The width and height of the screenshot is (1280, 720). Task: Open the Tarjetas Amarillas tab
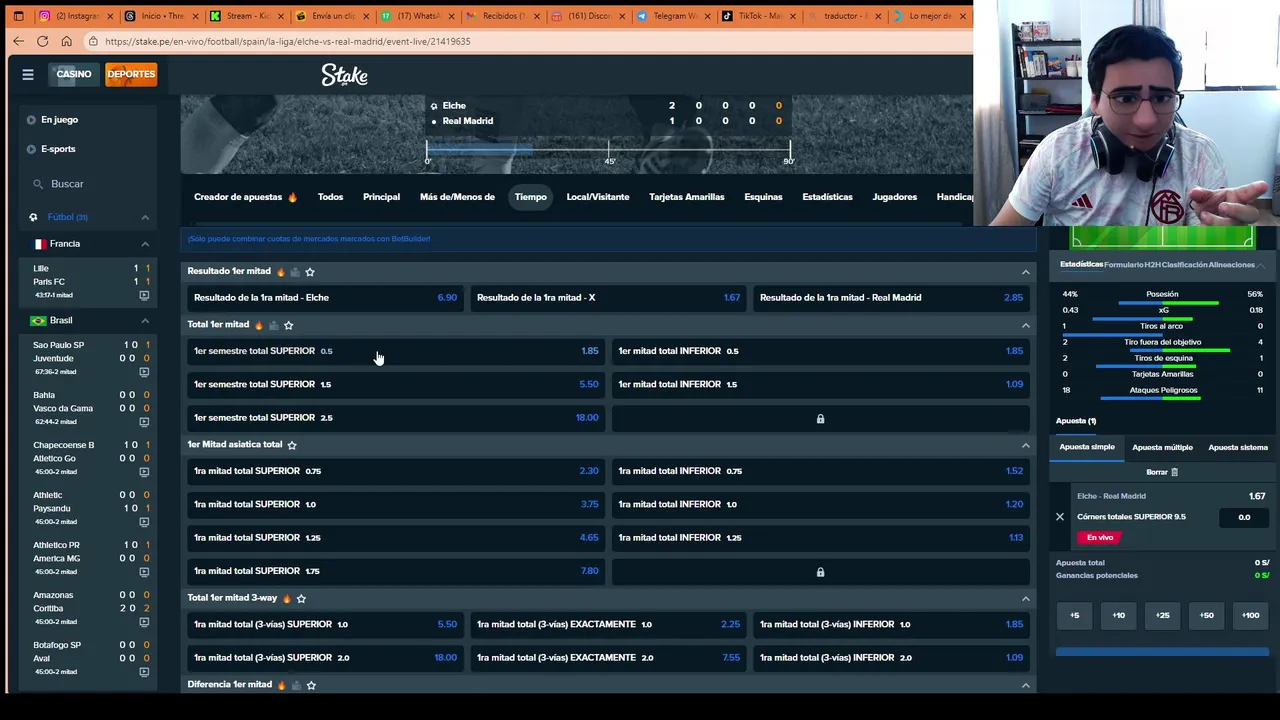click(x=686, y=197)
